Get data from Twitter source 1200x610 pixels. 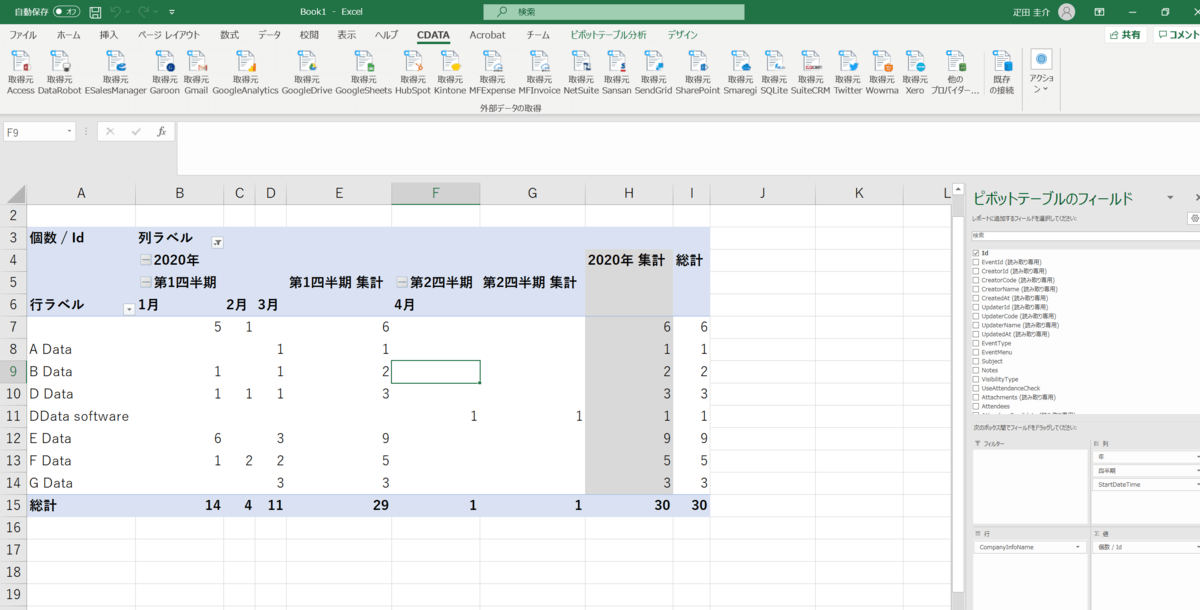pos(848,73)
